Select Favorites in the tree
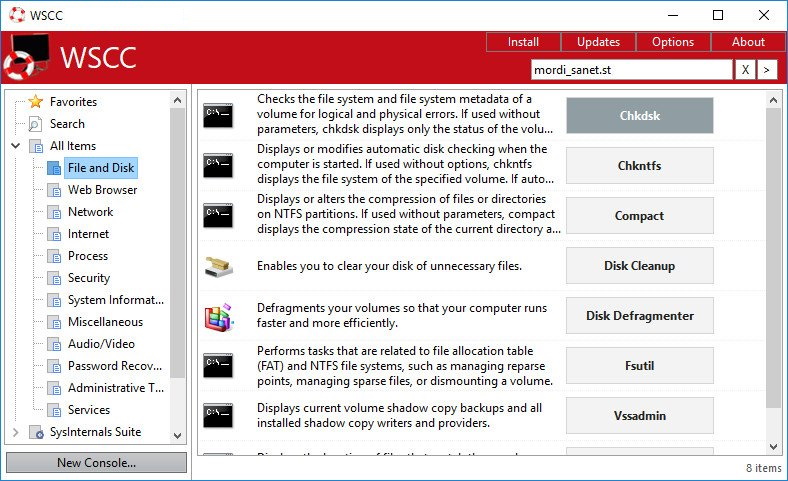The image size is (788, 481). click(x=73, y=102)
